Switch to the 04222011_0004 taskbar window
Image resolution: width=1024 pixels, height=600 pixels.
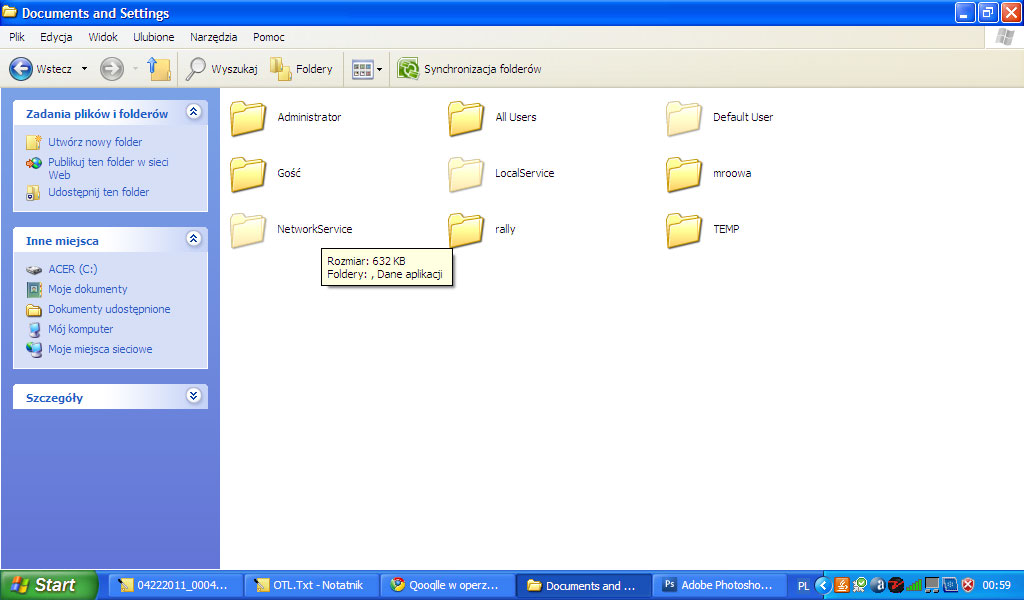[175, 586]
